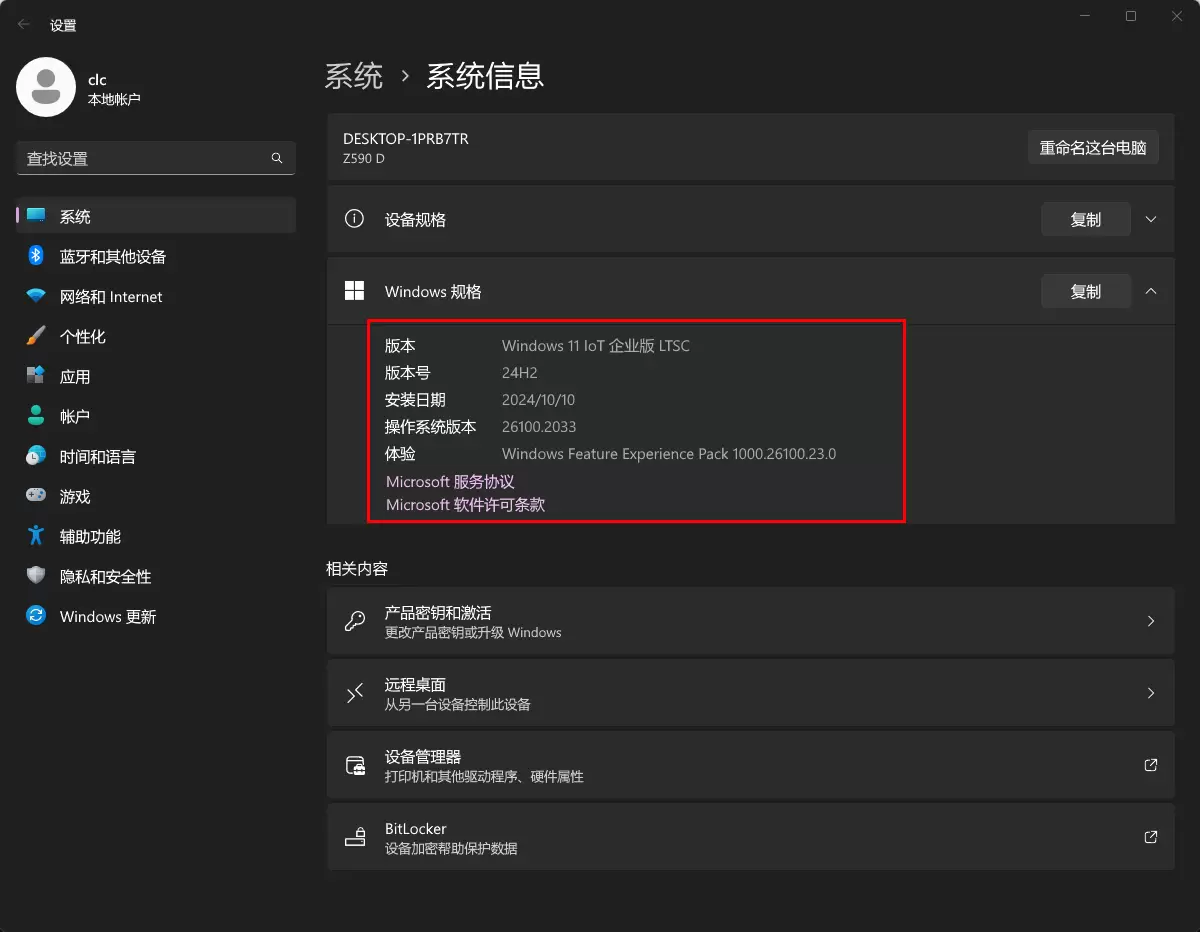Click the Accessibility figure icon
Screen dimensions: 1200x932
click(x=36, y=536)
